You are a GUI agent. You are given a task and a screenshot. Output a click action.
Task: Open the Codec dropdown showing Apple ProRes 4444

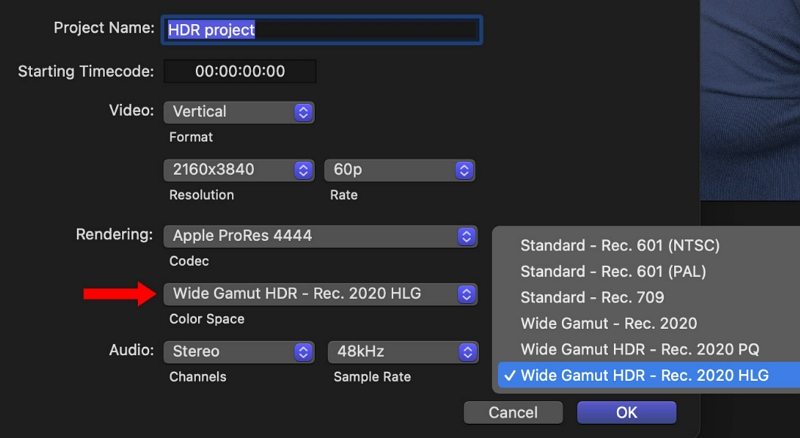pyautogui.click(x=320, y=236)
